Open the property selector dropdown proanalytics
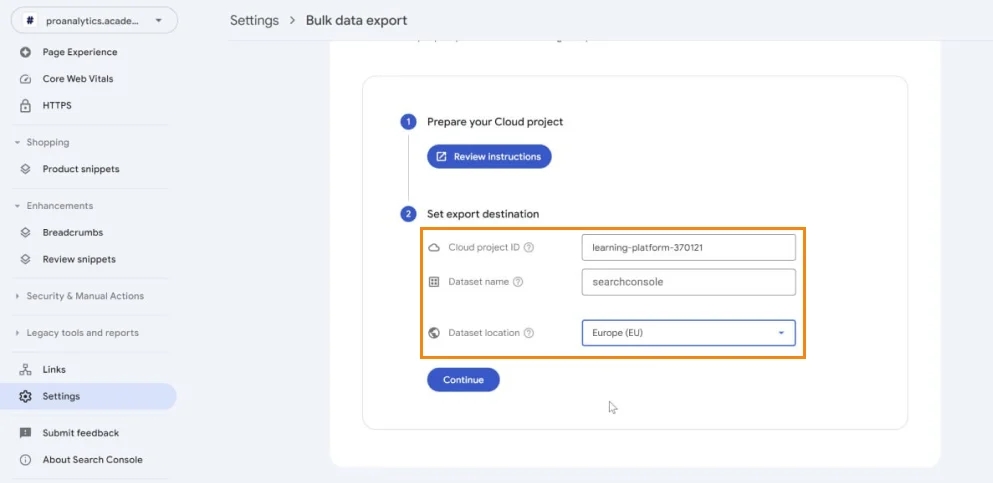 click(94, 20)
